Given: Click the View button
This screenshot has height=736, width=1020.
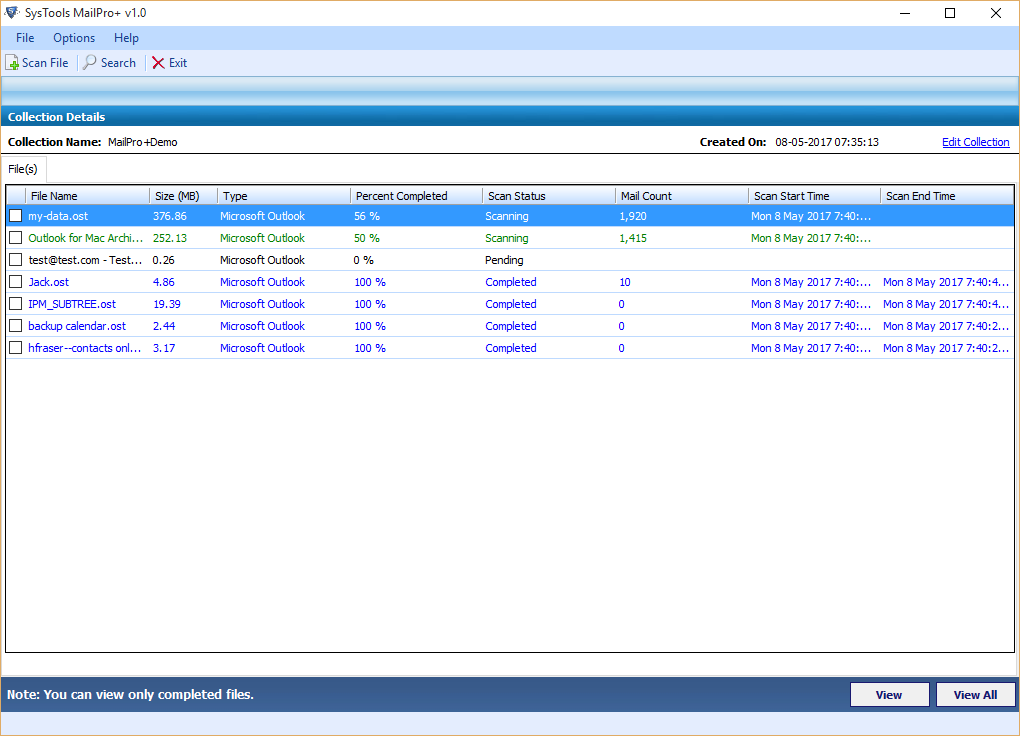Looking at the screenshot, I should tap(889, 695).
